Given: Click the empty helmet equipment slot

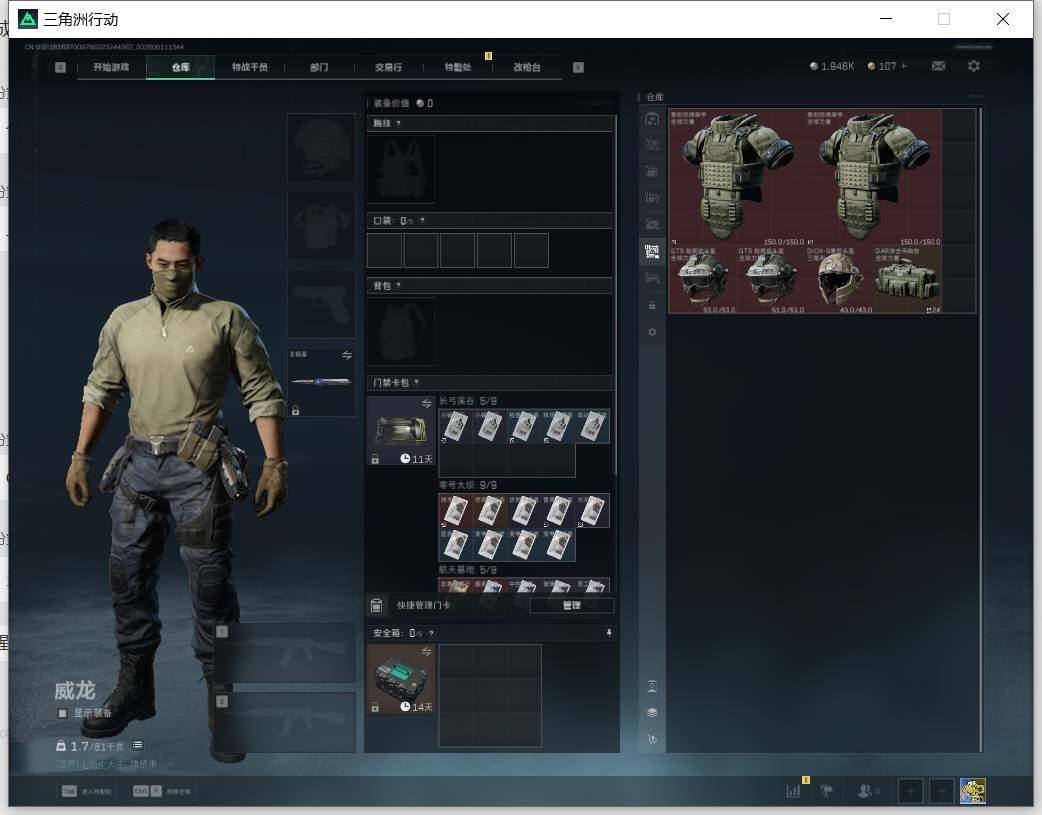Looking at the screenshot, I should coord(321,147).
